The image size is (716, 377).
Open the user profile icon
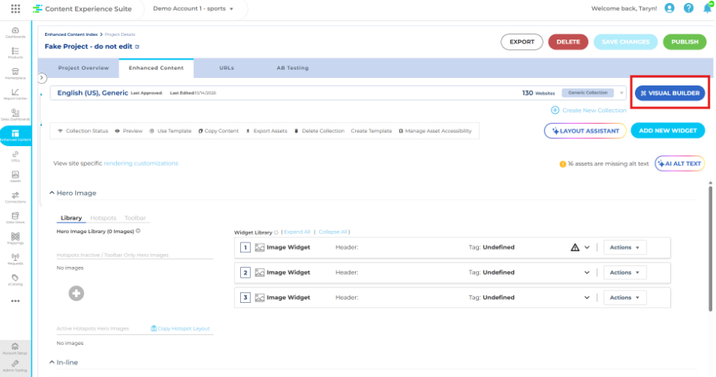669,8
